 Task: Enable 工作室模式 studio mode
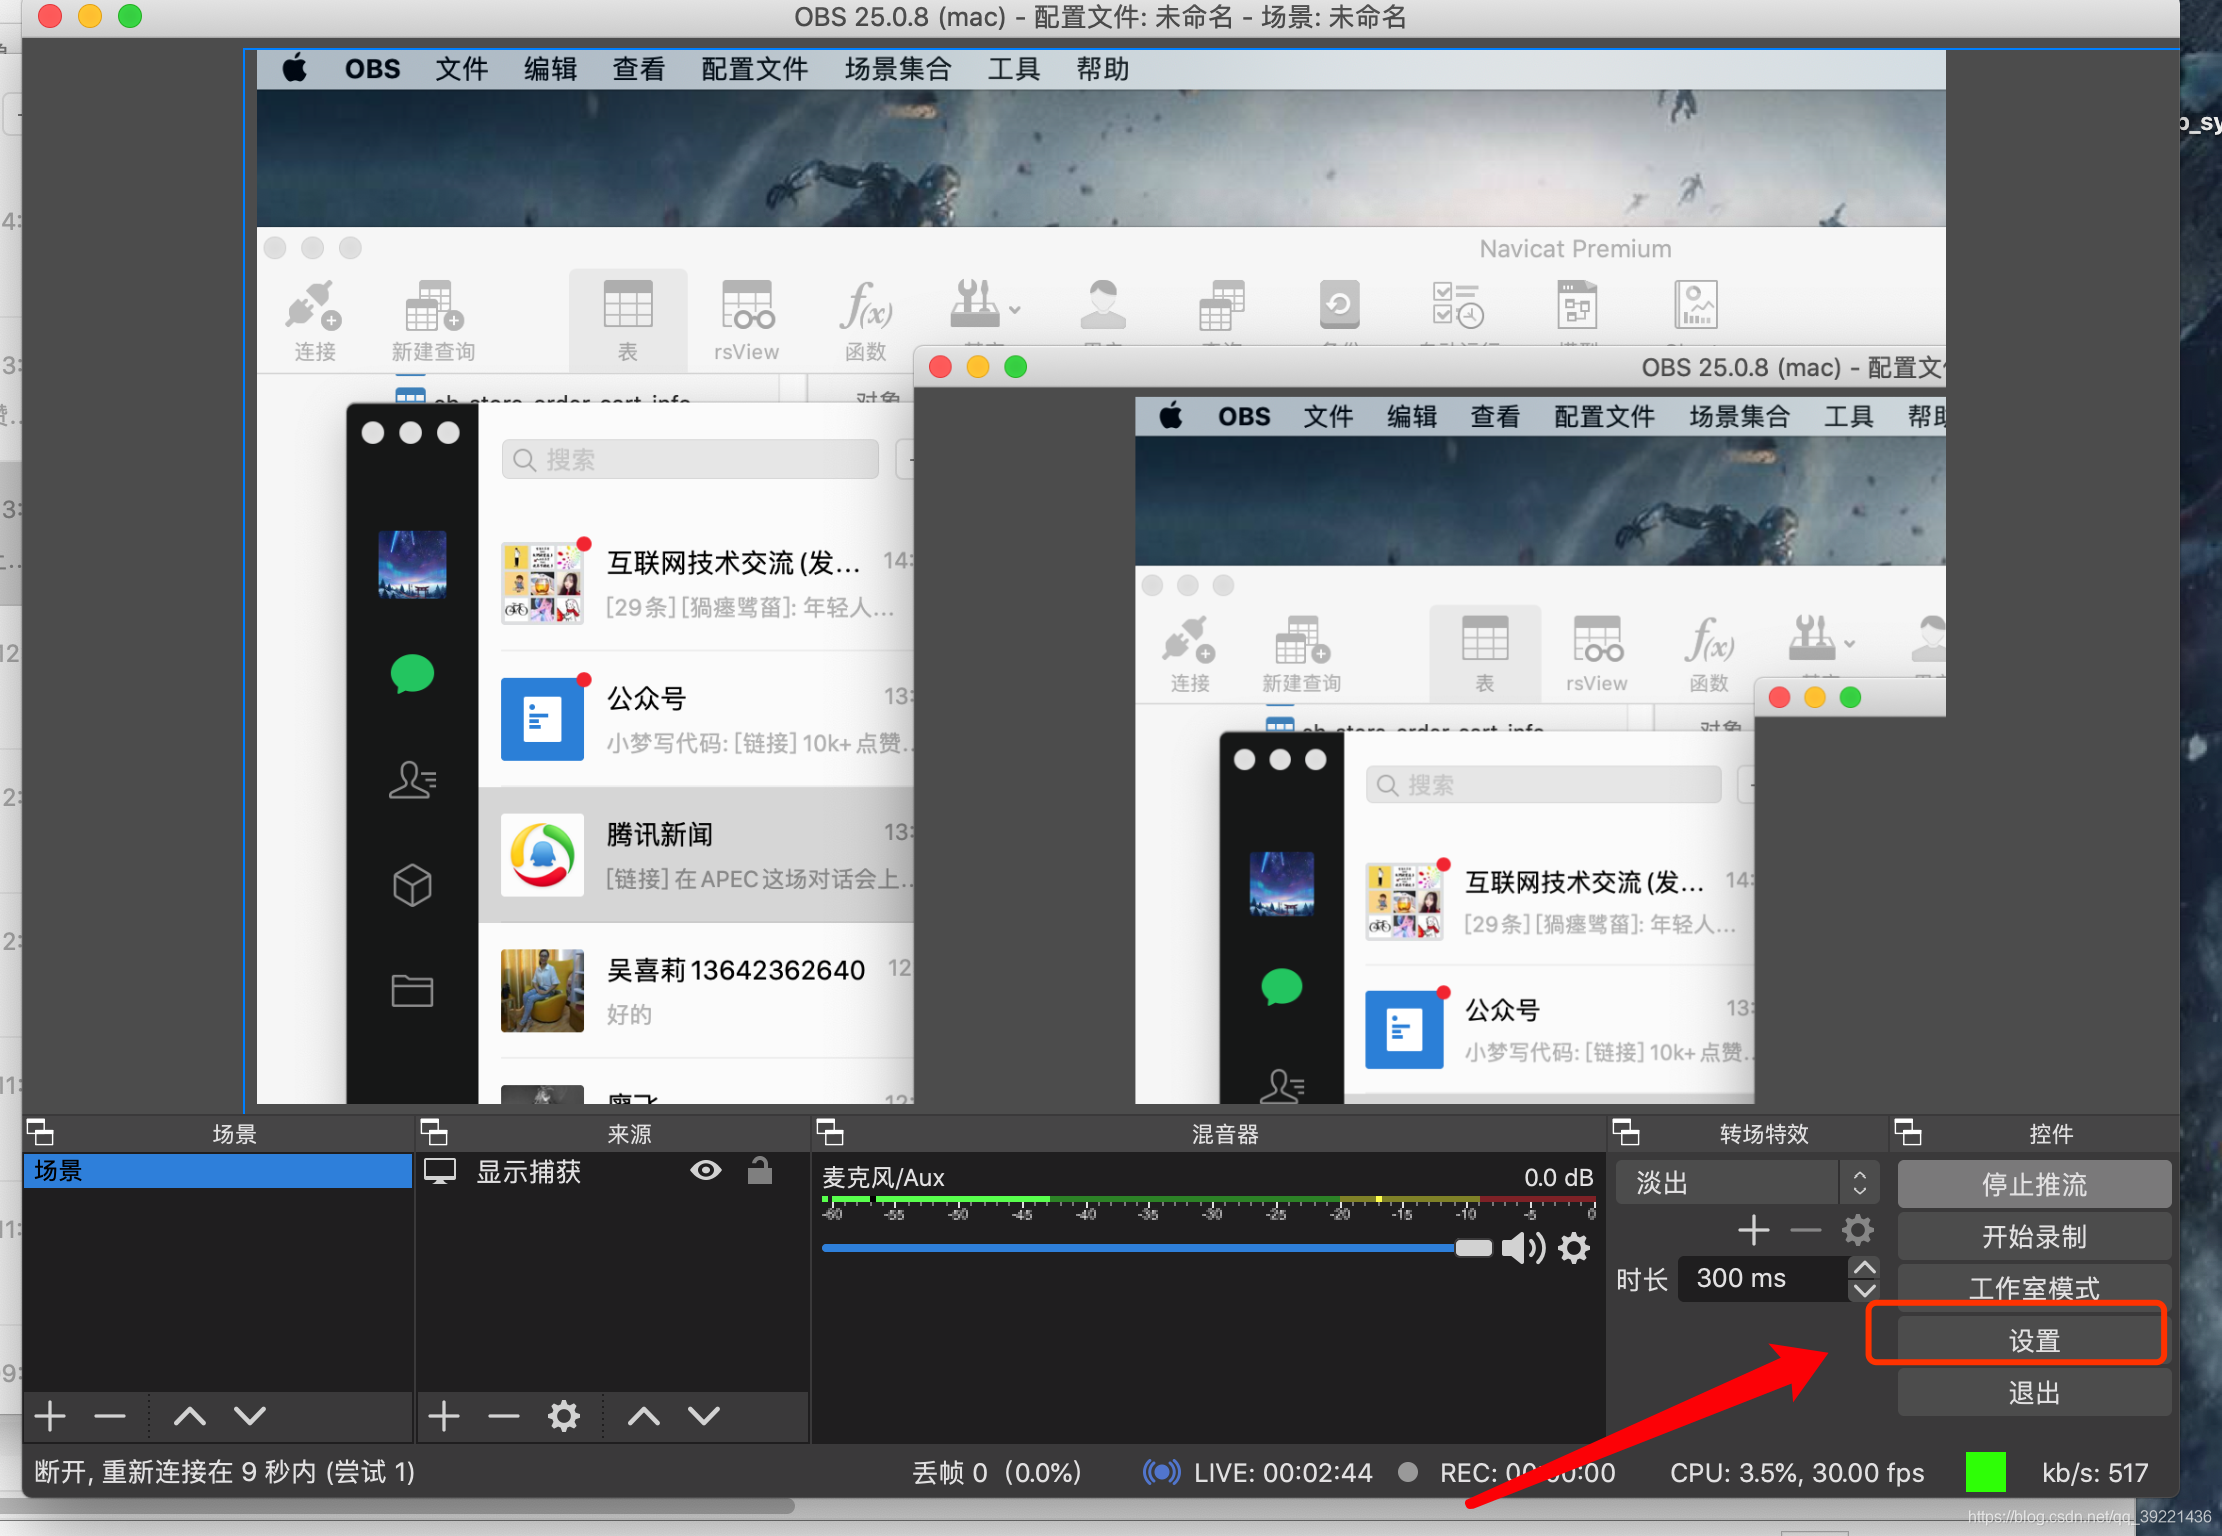click(2034, 1287)
